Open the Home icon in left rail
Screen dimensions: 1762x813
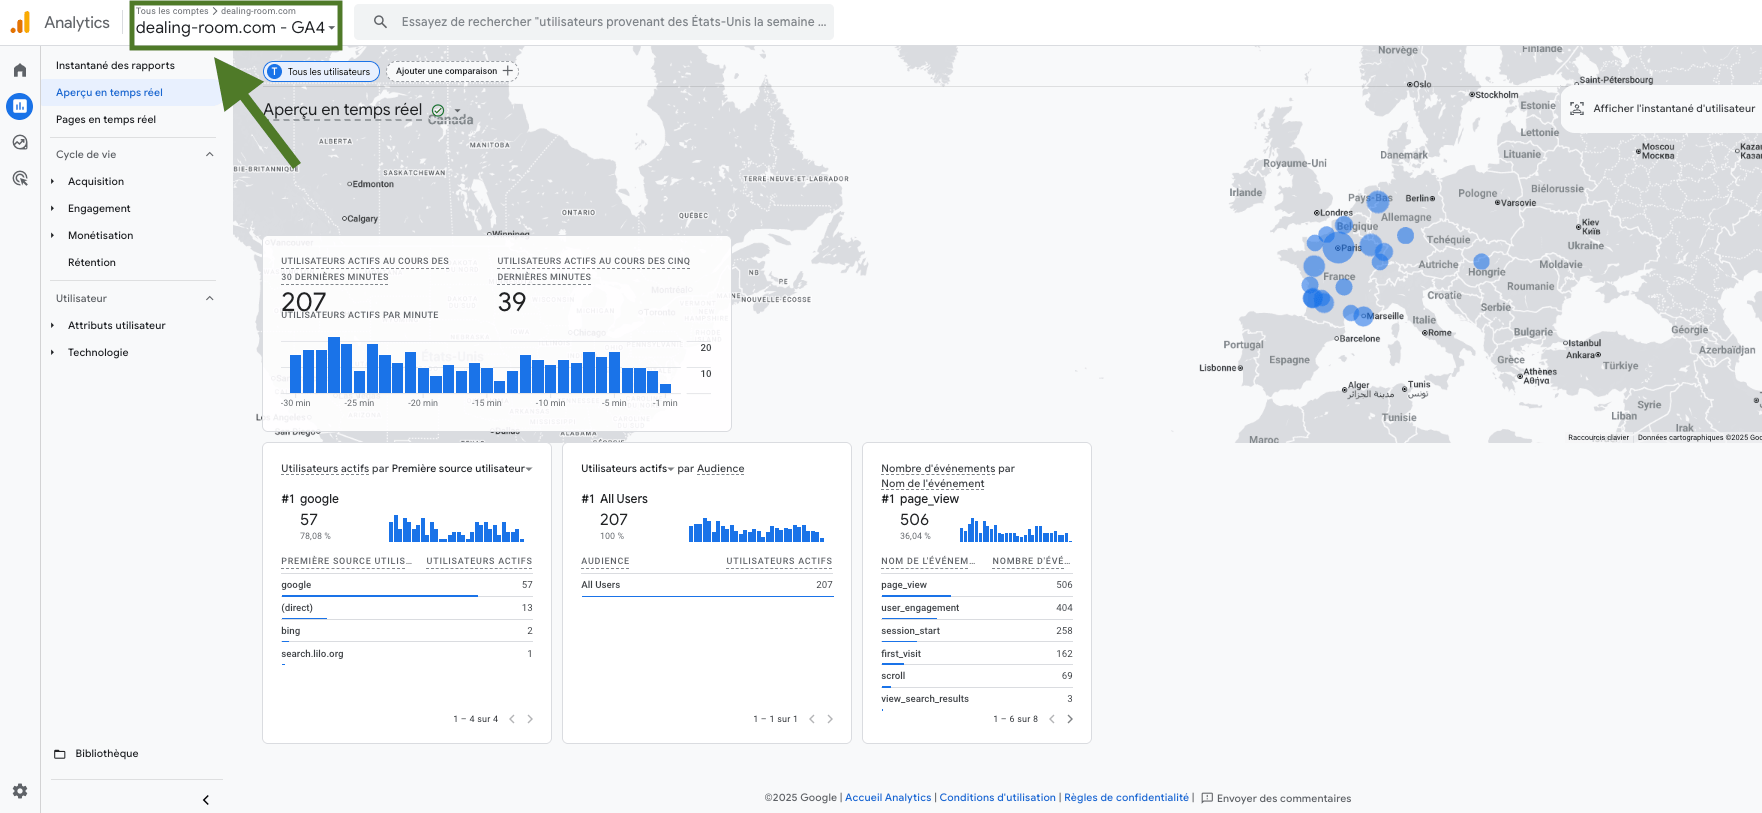20,70
